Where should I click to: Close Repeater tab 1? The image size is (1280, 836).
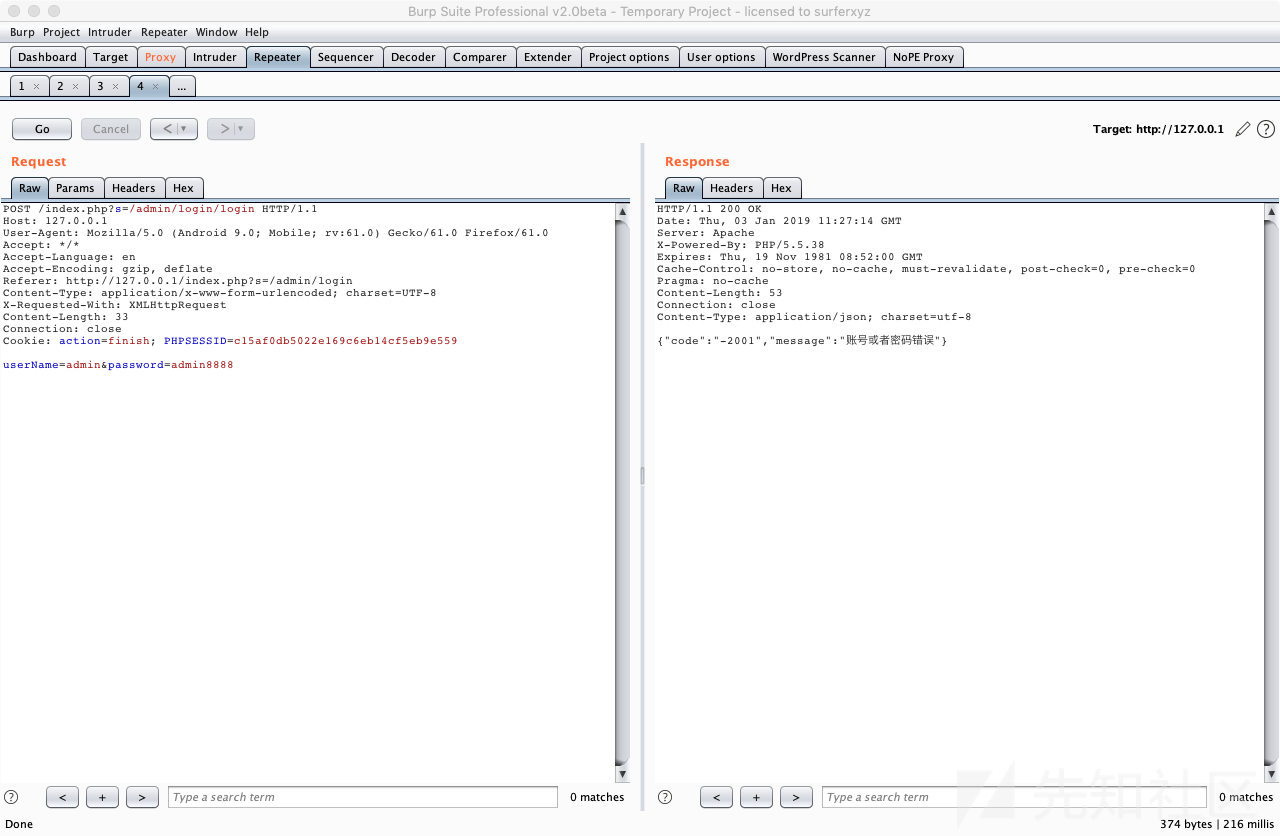click(x=36, y=87)
